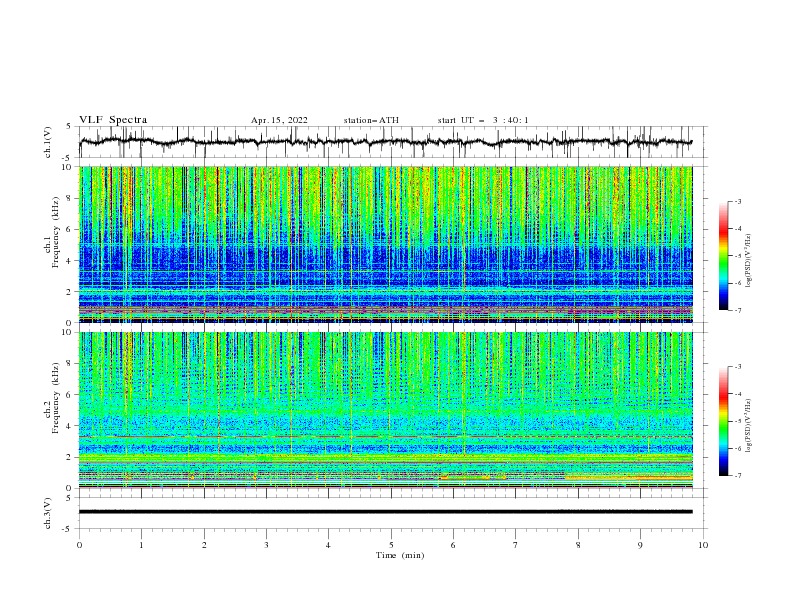This screenshot has width=792, height=612.
Task: Click time axis tick label "1"
Action: (141, 545)
